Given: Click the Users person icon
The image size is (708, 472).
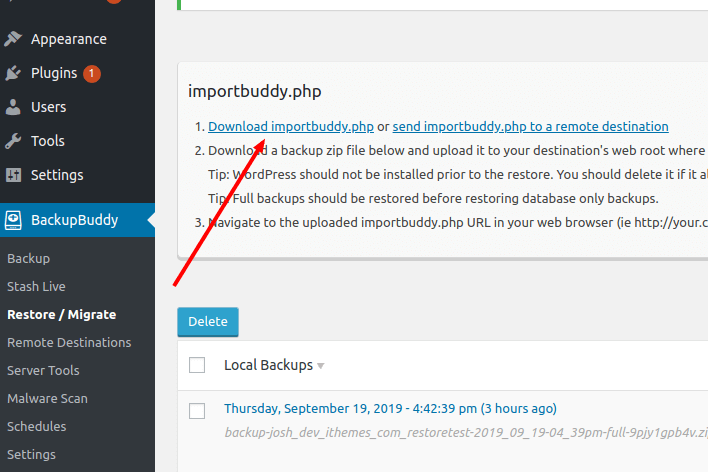Looking at the screenshot, I should [13, 107].
